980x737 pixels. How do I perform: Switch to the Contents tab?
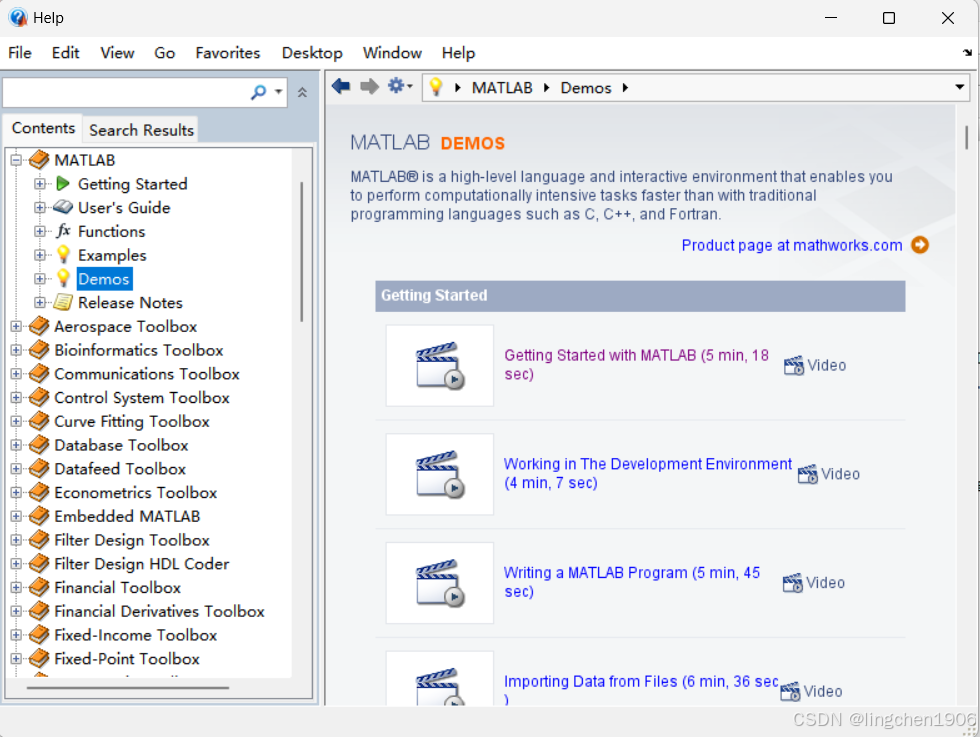click(43, 128)
